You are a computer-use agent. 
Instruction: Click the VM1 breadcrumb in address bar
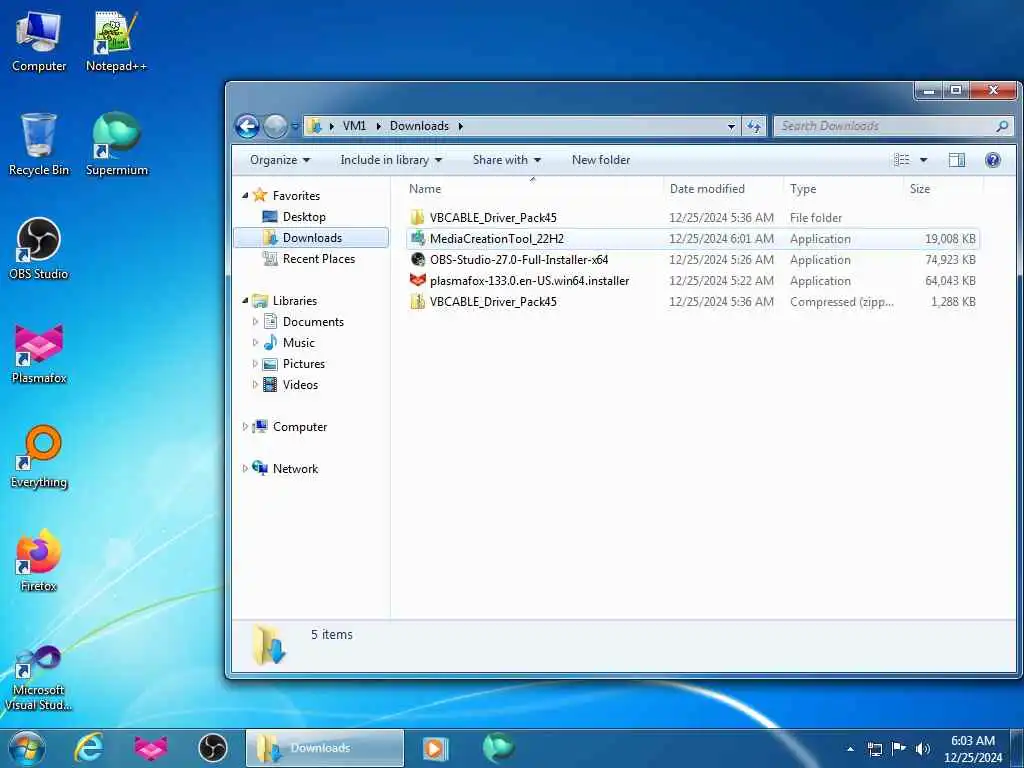[354, 126]
